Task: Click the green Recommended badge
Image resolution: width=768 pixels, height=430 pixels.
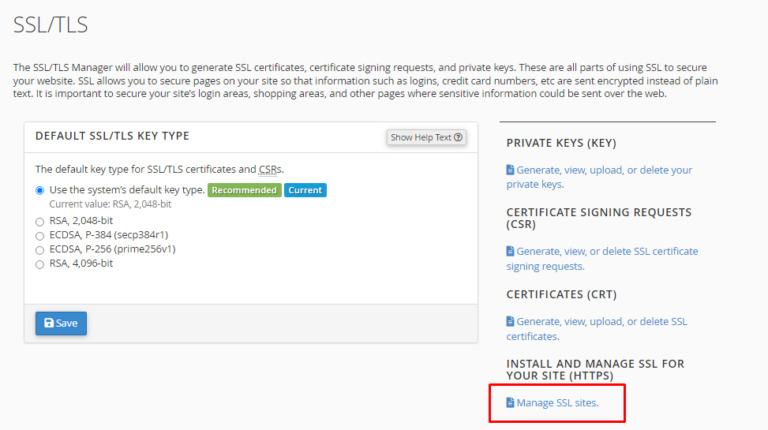Action: pos(243,190)
